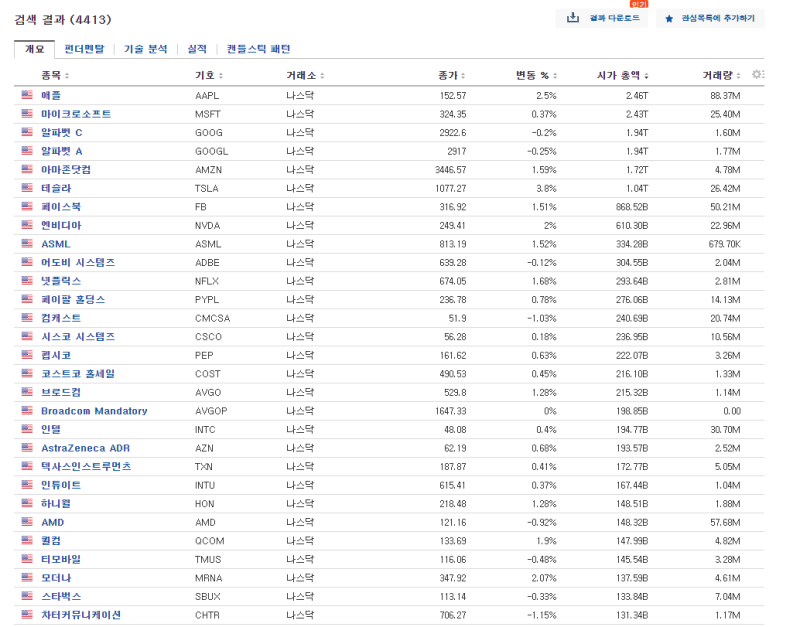Open the 컴캐스트 stock link
The image size is (800, 627).
pos(61,318)
